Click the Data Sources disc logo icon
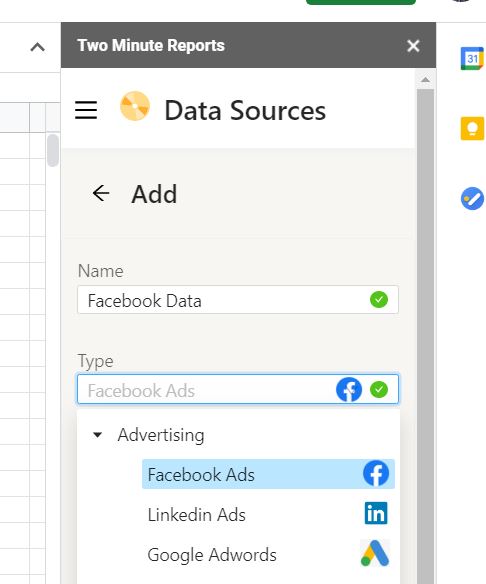 135,106
